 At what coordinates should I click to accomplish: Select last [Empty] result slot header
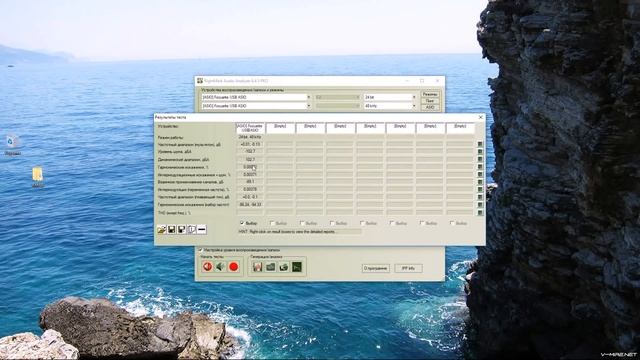tap(460, 128)
